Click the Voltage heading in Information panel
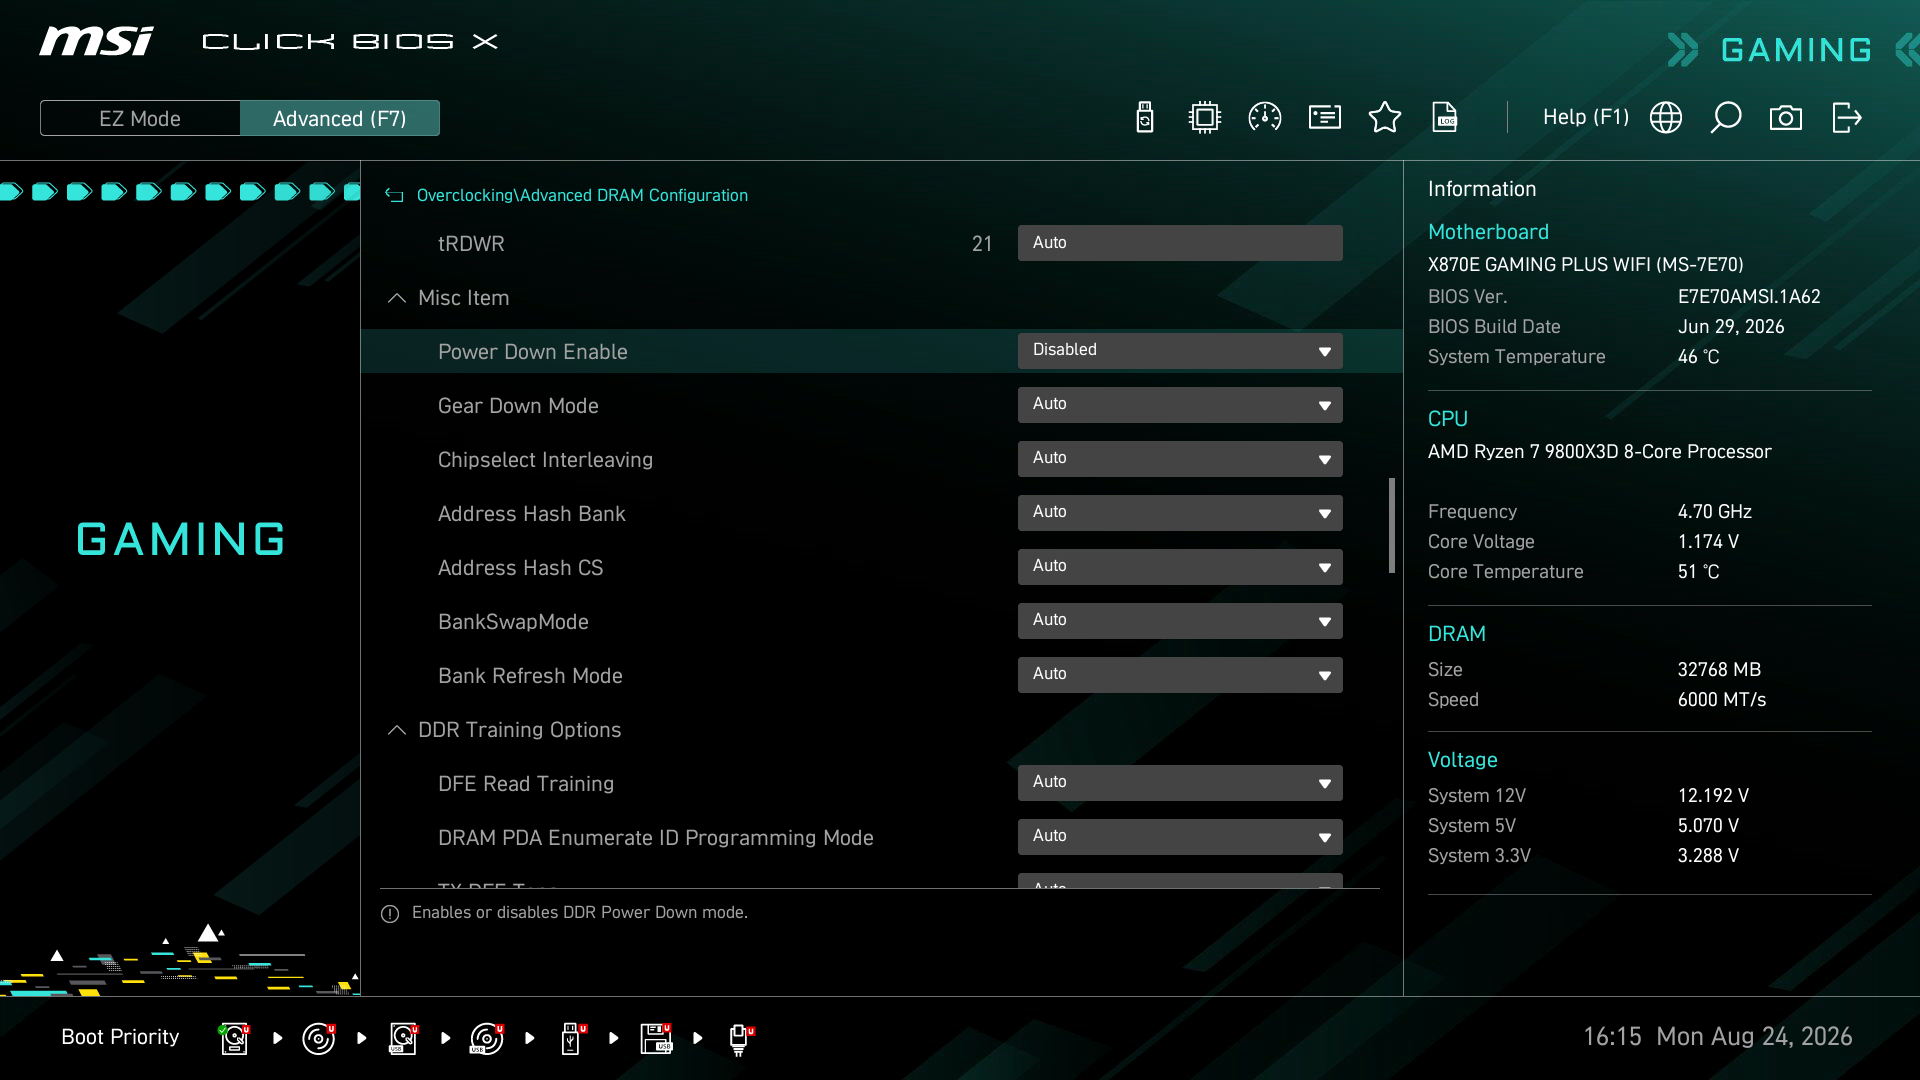Screen dimensions: 1920x1080 click(1463, 760)
